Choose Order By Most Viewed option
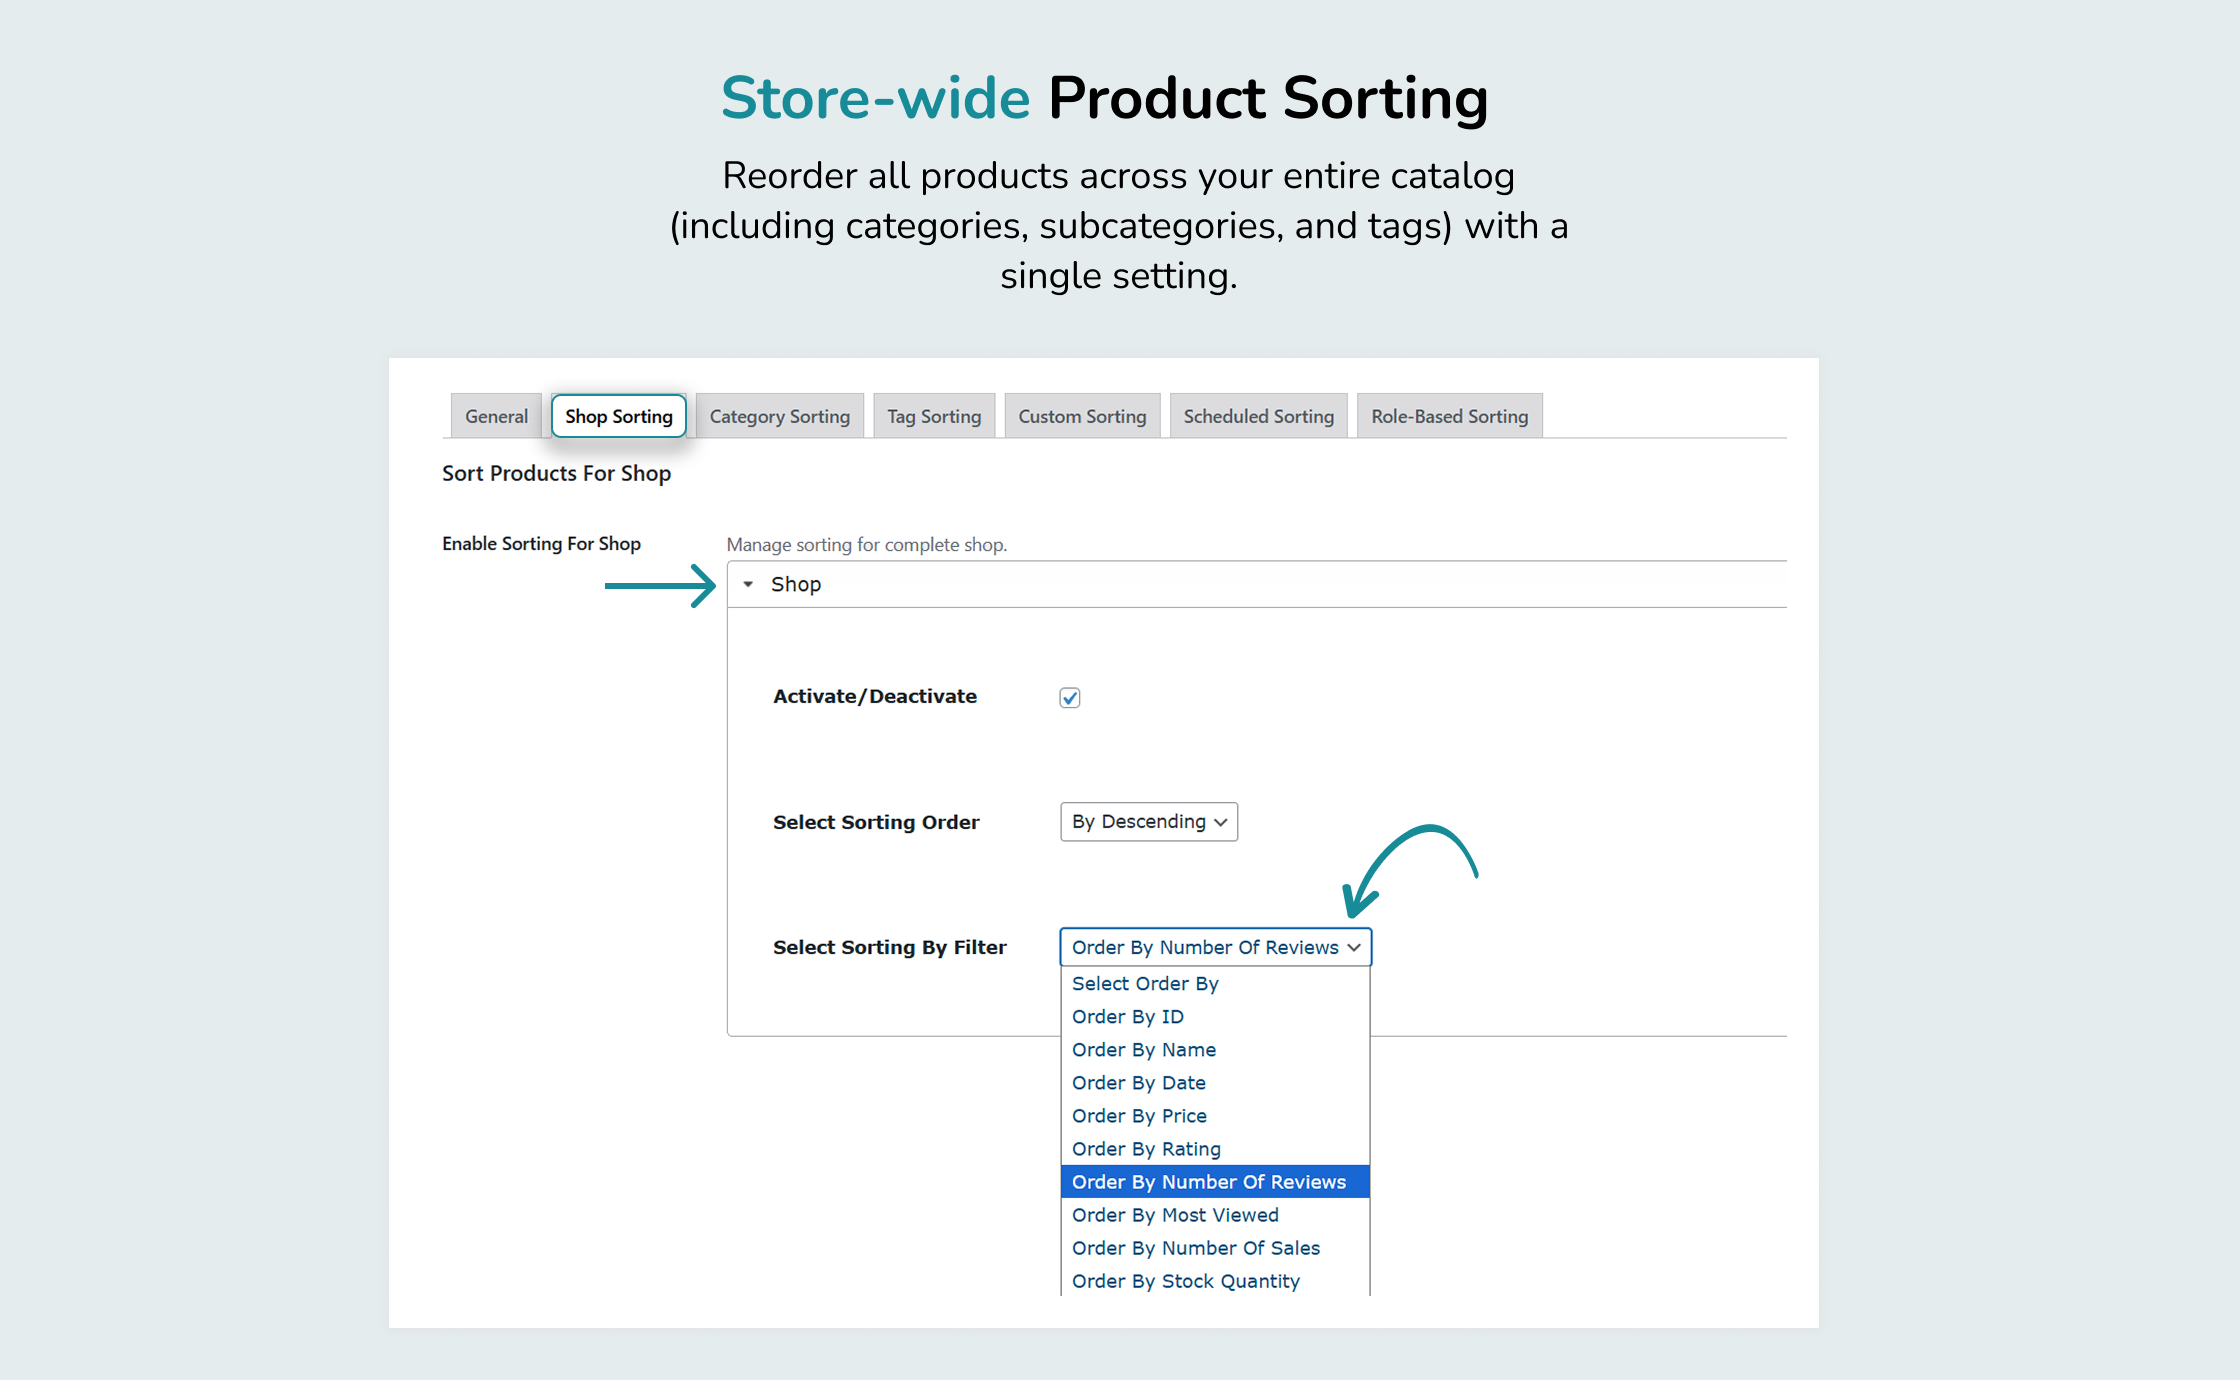This screenshot has width=2240, height=1380. [1215, 1215]
